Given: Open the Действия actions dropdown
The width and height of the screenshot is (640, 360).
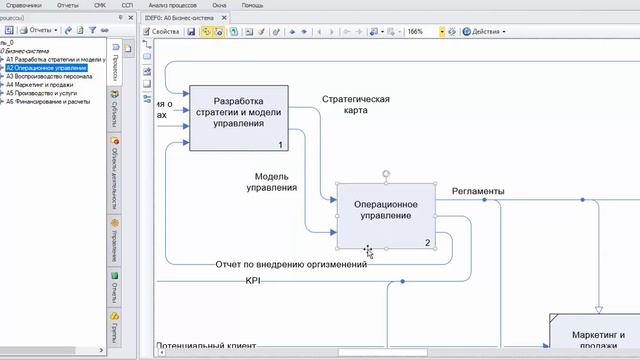Looking at the screenshot, I should pos(484,31).
